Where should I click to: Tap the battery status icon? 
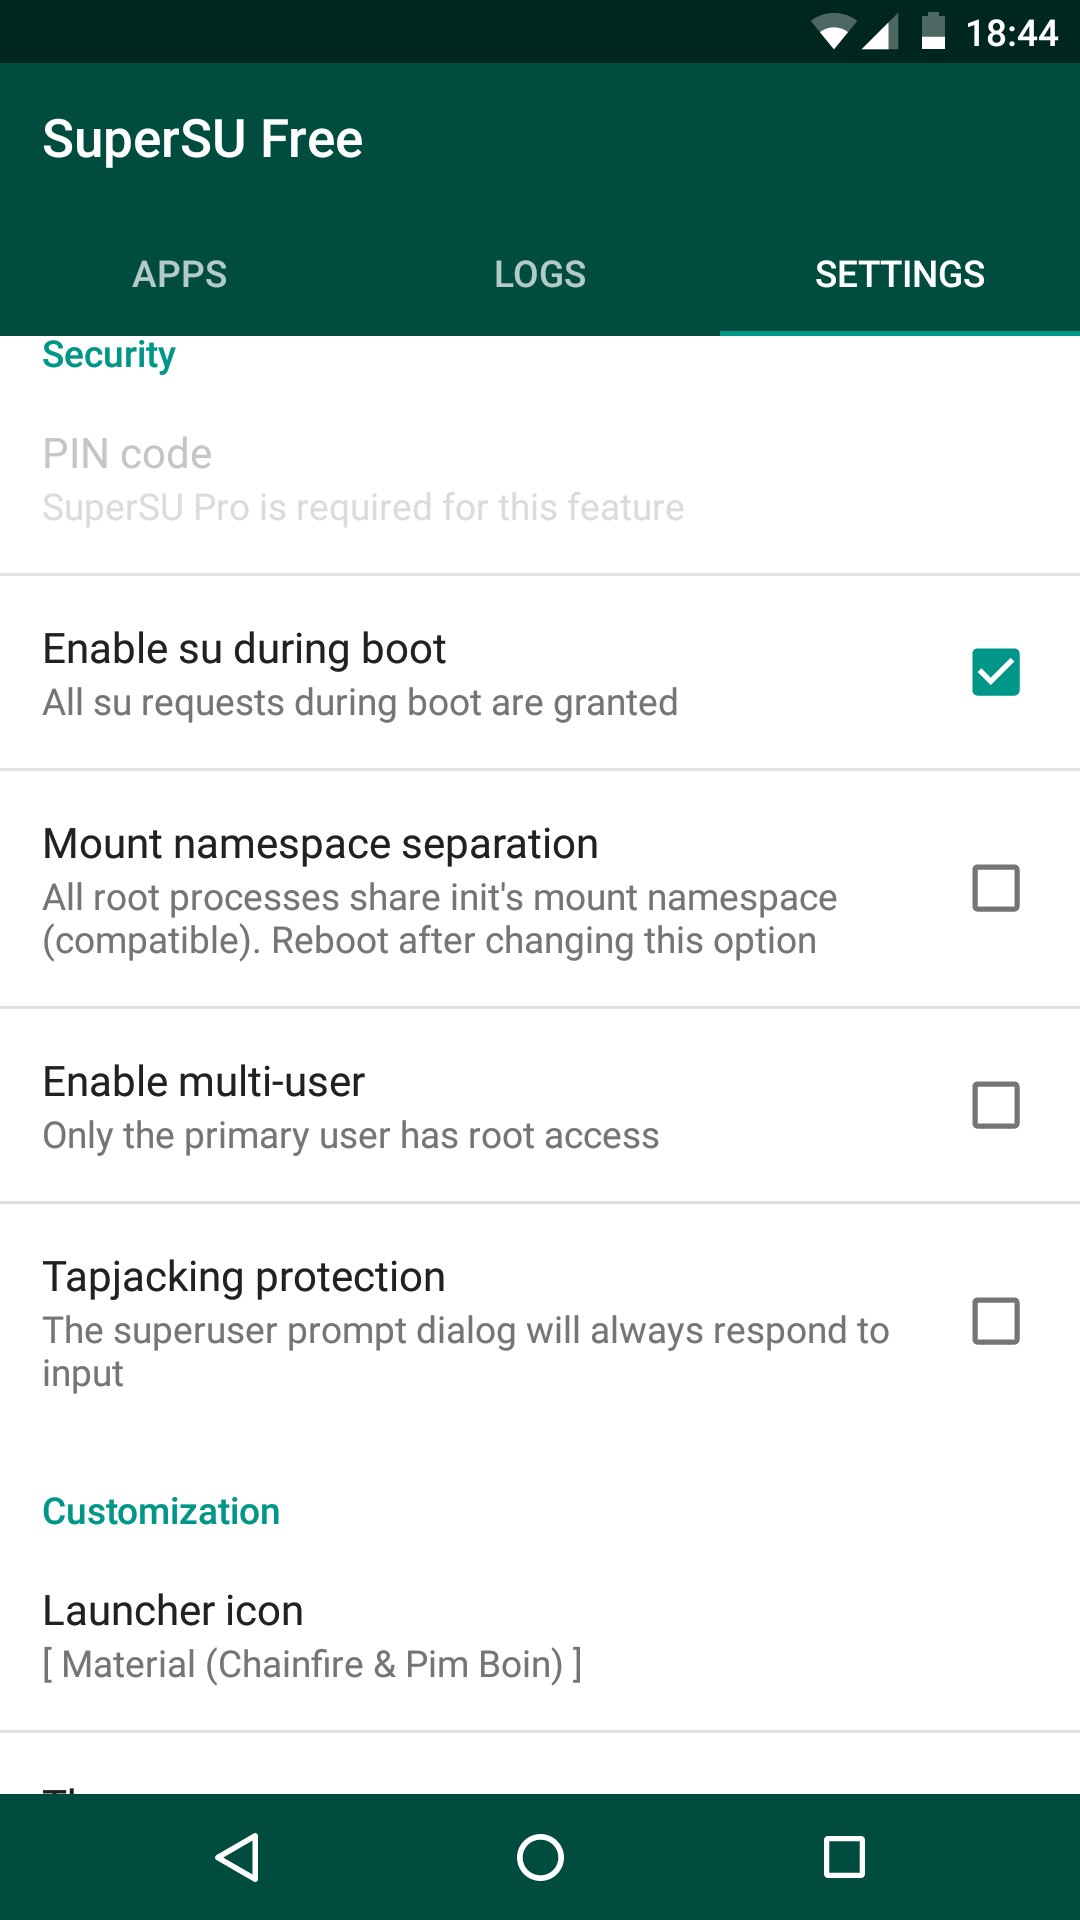(933, 31)
